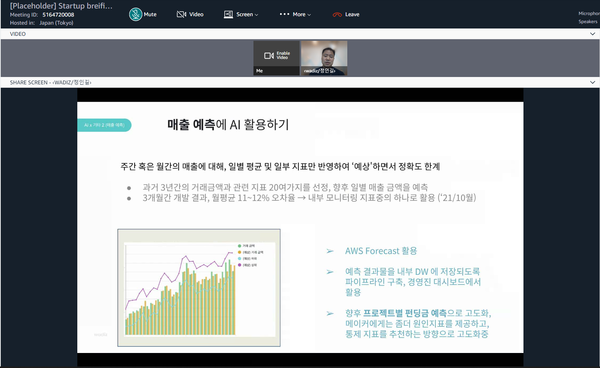
Task: Click the VIDEO section header label
Action: (x=18, y=34)
